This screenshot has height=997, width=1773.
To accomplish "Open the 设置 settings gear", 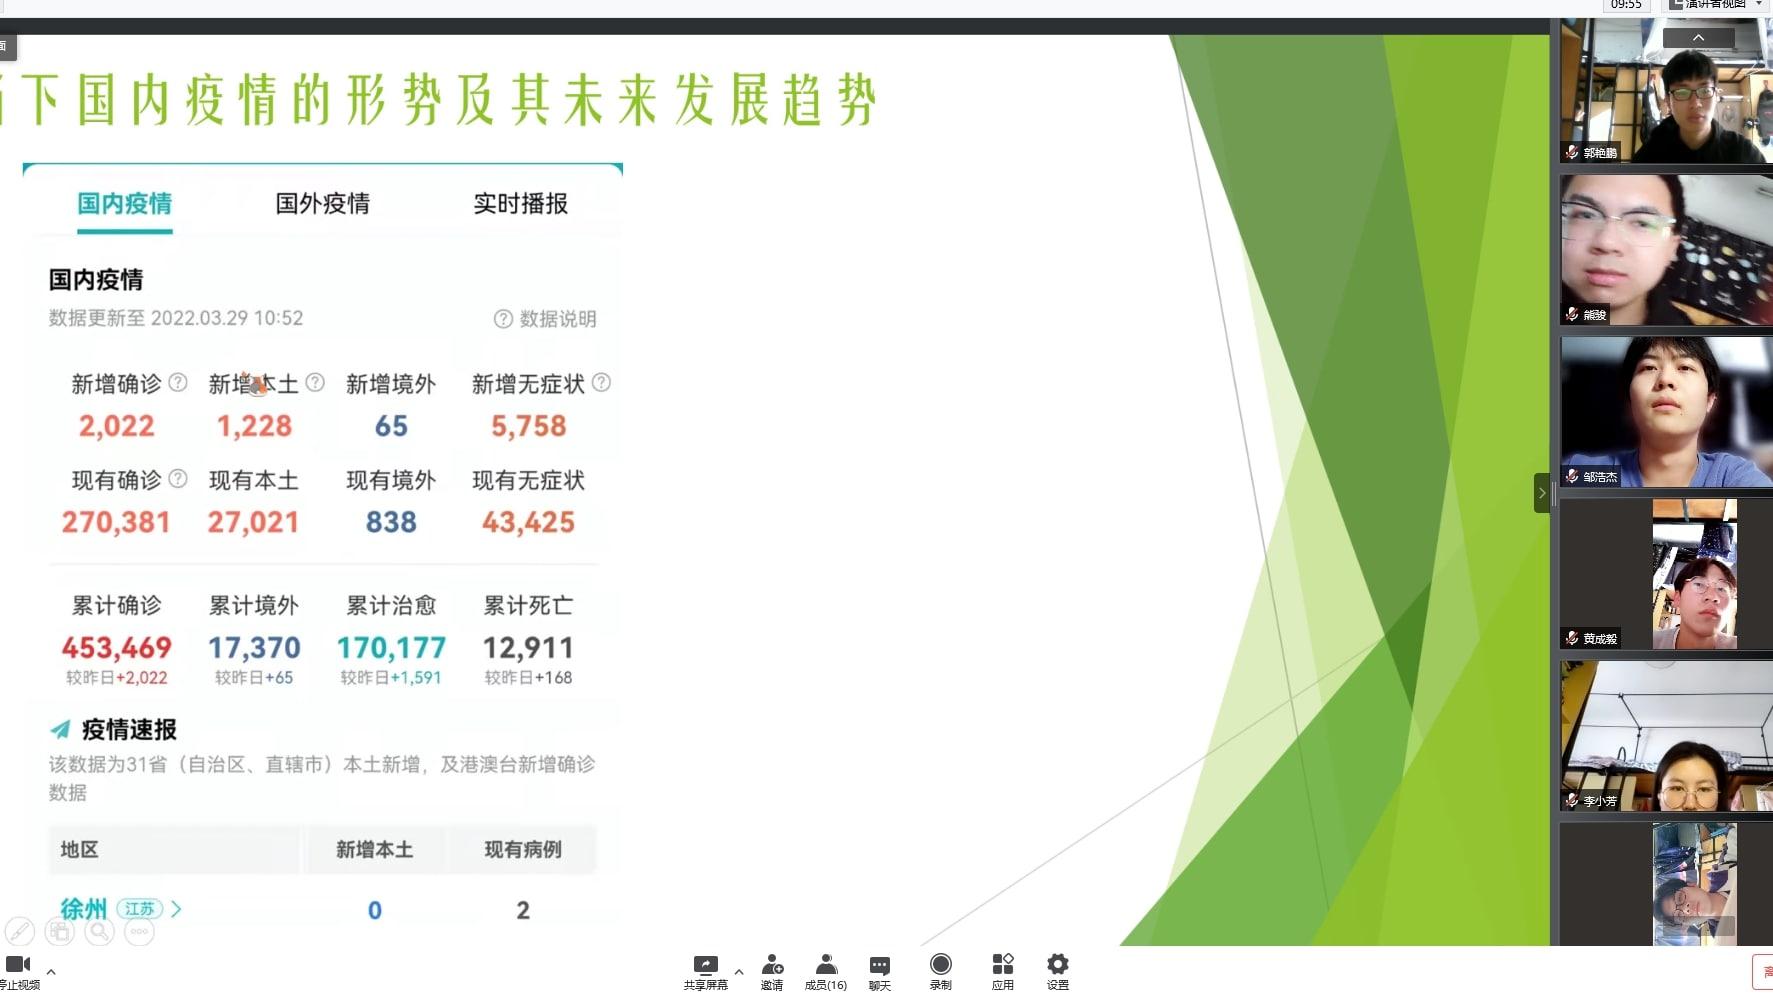I will click(x=1058, y=971).
